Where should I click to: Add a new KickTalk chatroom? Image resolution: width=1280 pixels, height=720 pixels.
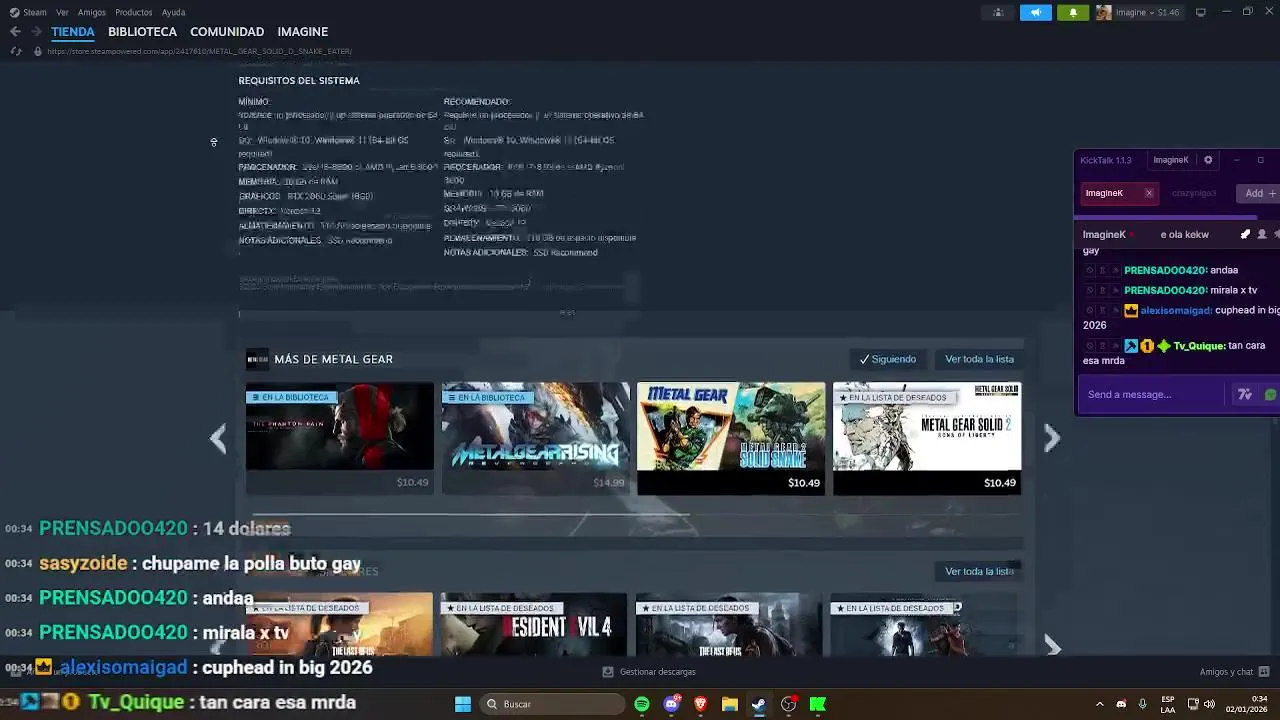(x=1259, y=193)
